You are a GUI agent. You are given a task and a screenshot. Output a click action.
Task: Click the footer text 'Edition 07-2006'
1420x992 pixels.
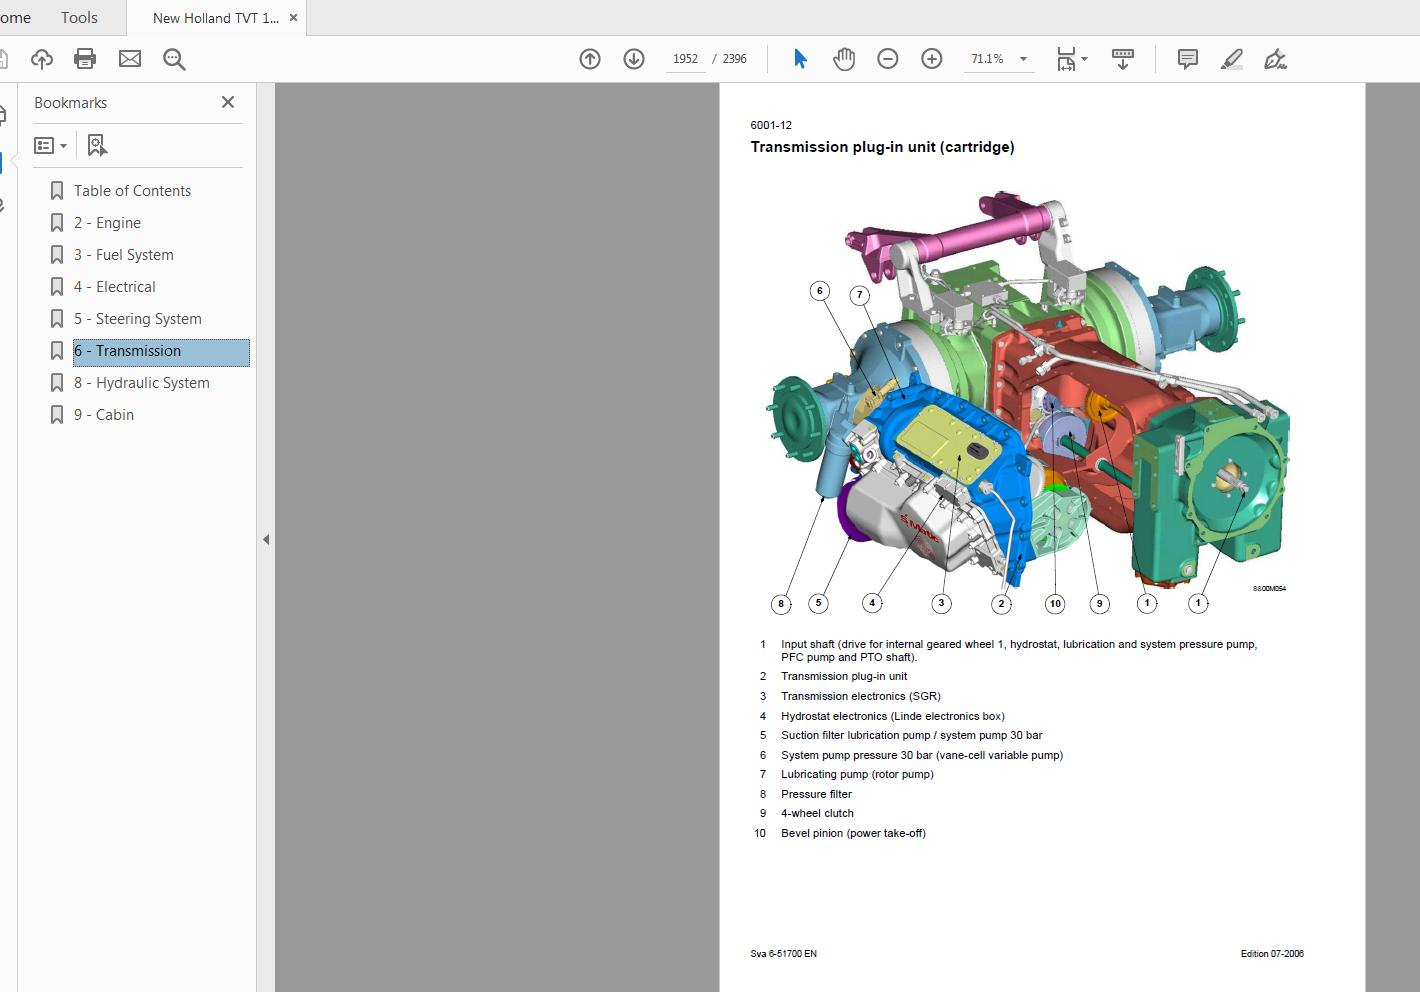pyautogui.click(x=1272, y=954)
